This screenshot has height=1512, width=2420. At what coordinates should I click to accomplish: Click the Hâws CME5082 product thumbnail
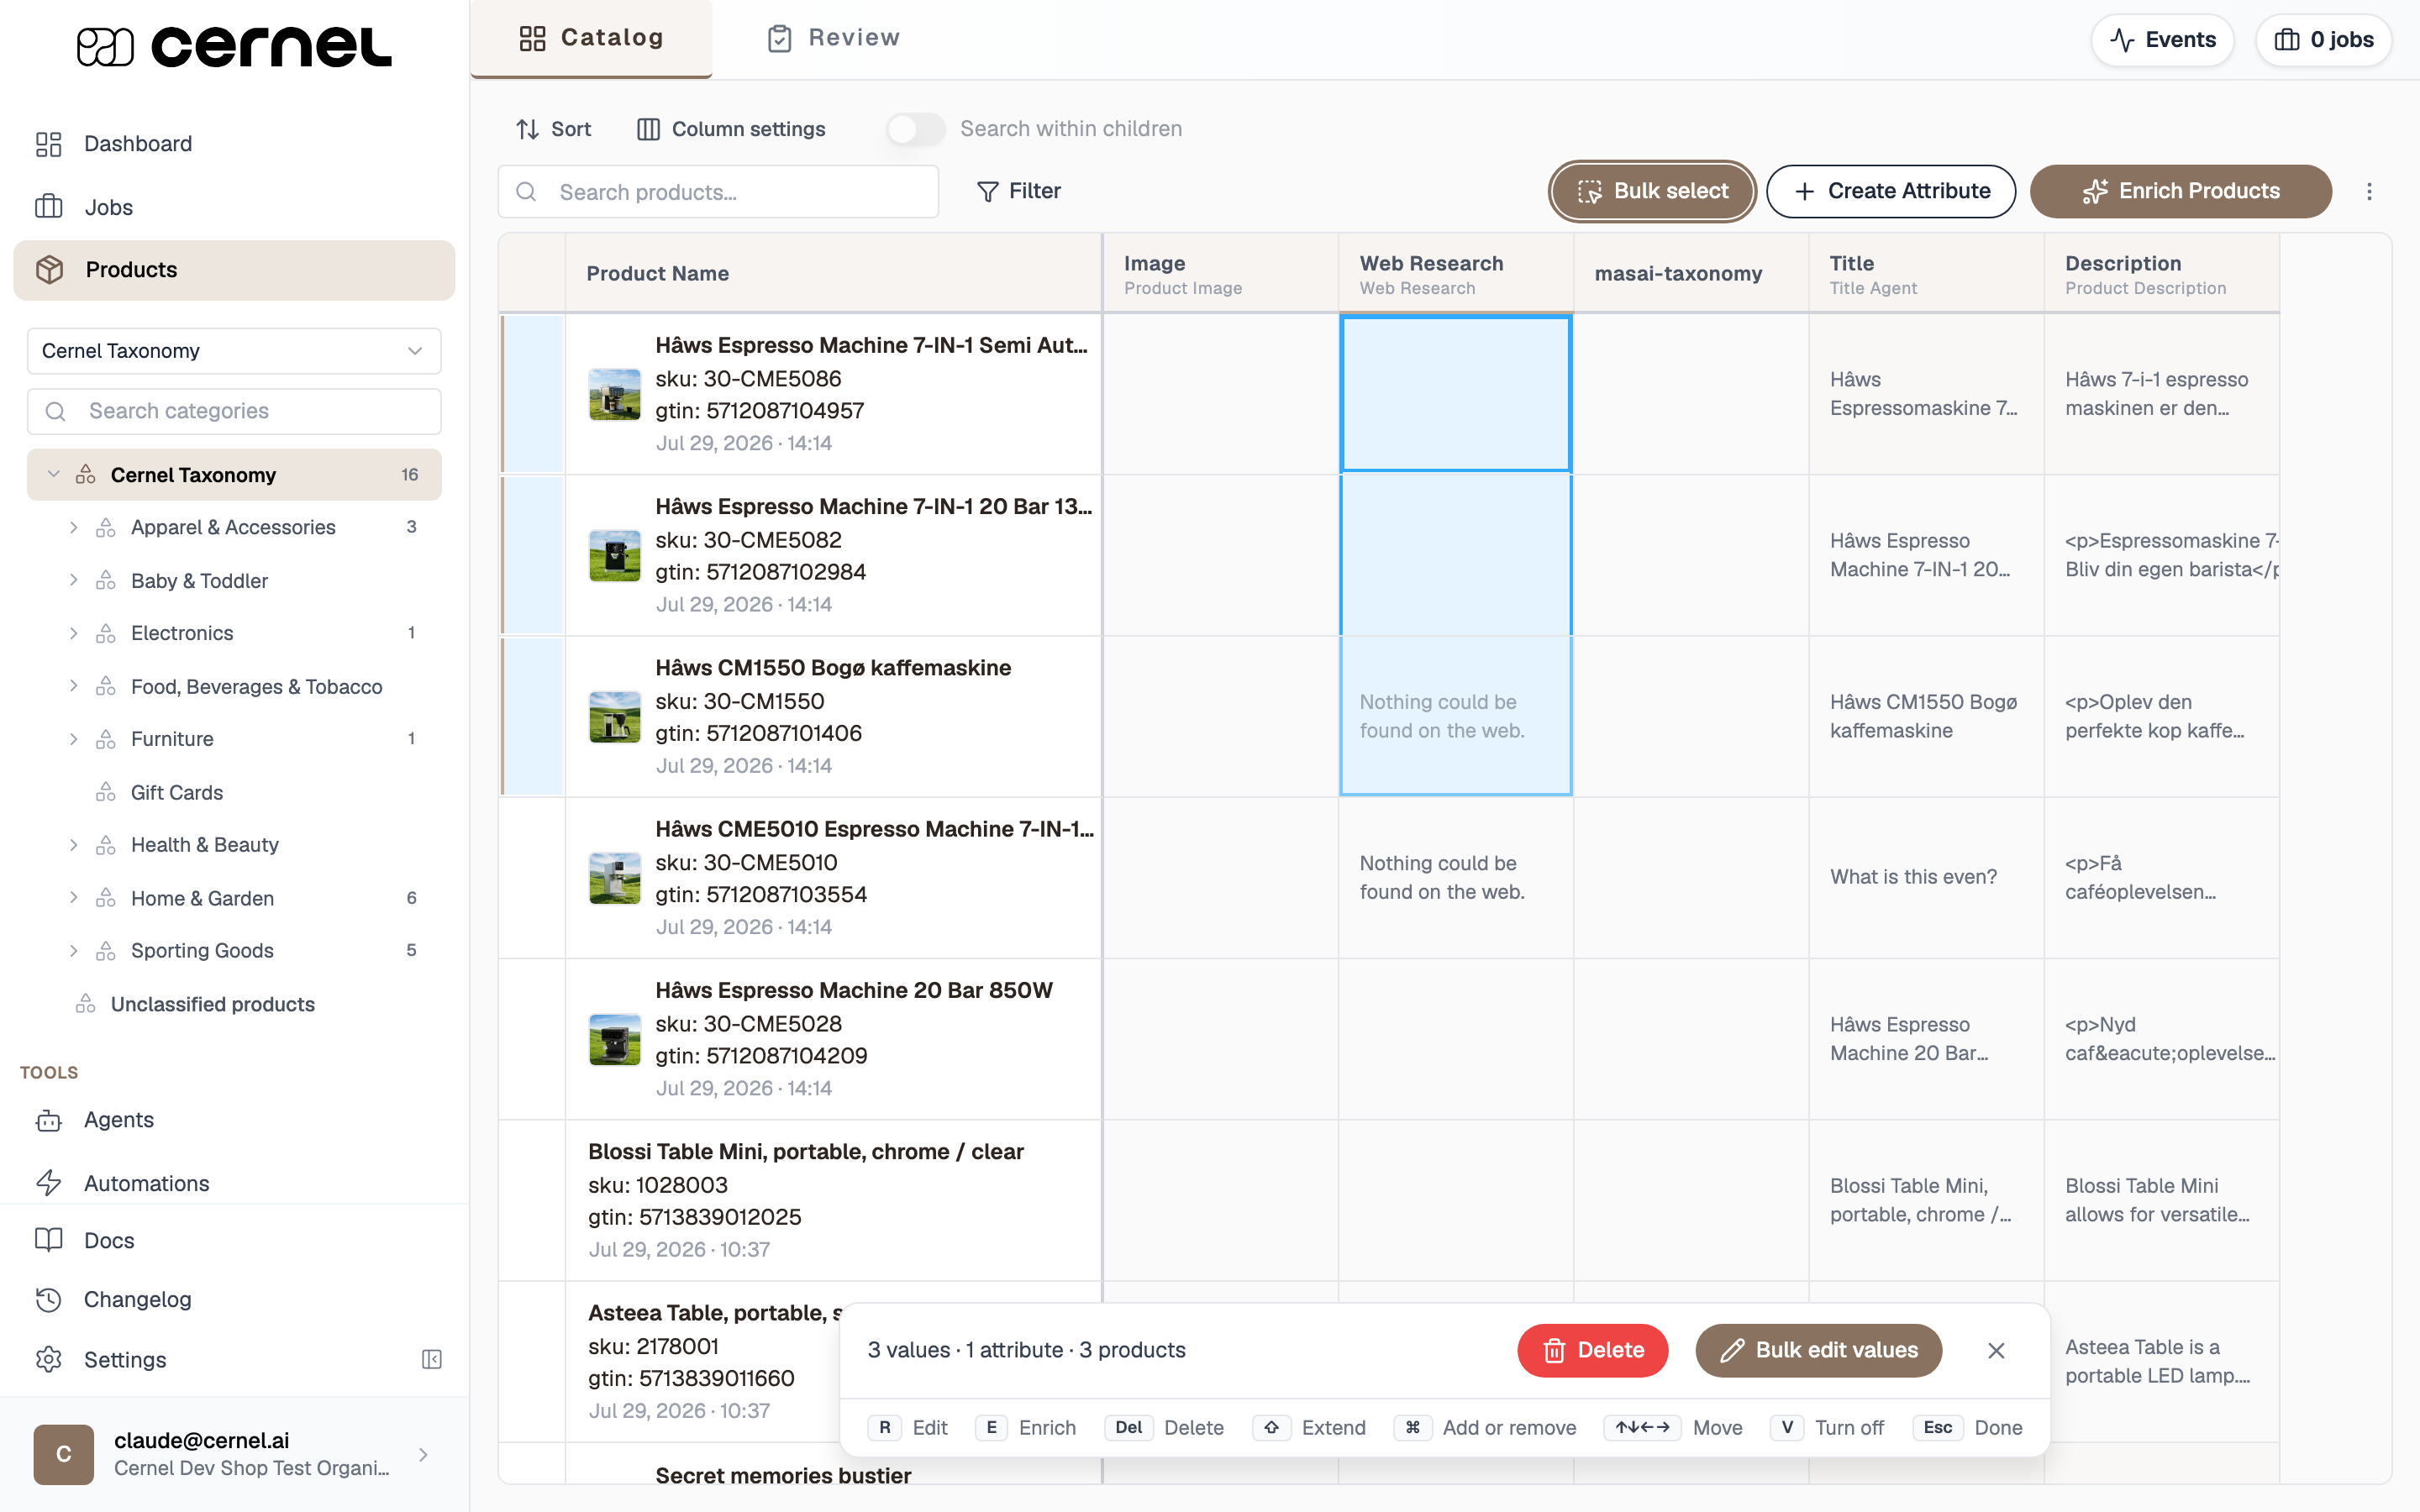[x=614, y=555]
